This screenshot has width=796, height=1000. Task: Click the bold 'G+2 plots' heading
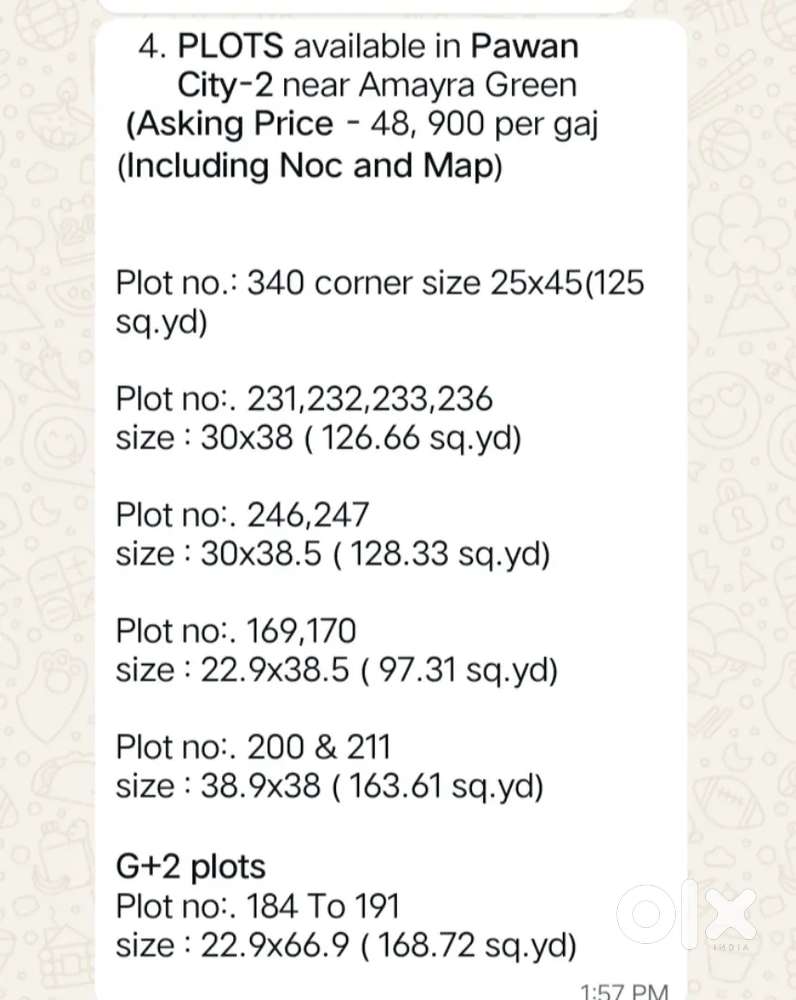point(191,865)
